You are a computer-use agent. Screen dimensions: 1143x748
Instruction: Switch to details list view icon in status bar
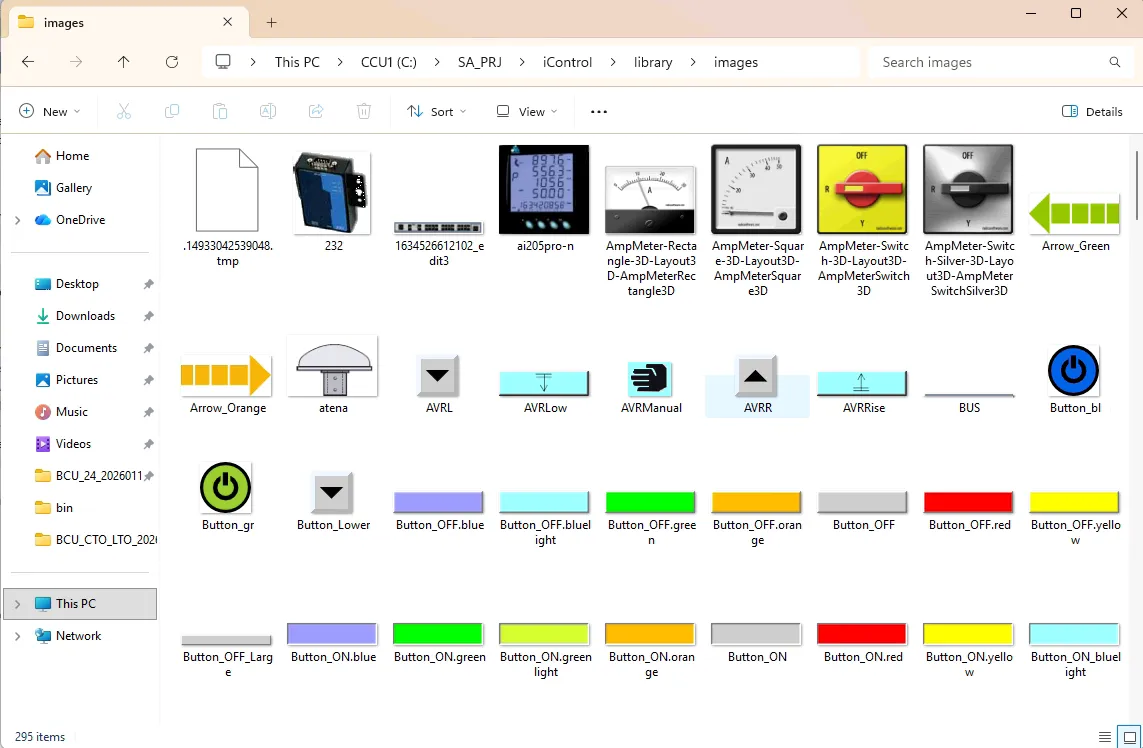point(1104,736)
